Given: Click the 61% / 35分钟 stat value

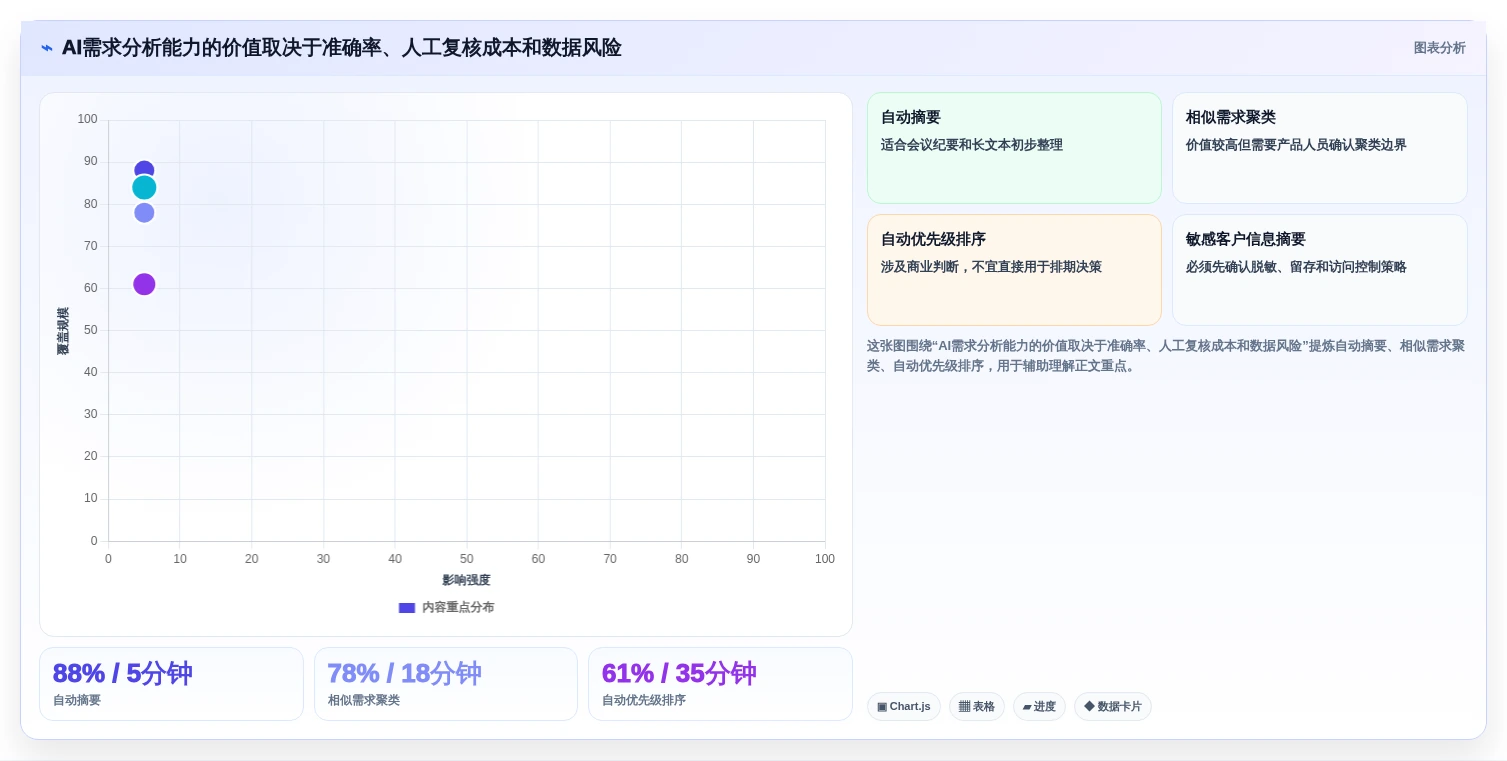Looking at the screenshot, I should point(679,674).
